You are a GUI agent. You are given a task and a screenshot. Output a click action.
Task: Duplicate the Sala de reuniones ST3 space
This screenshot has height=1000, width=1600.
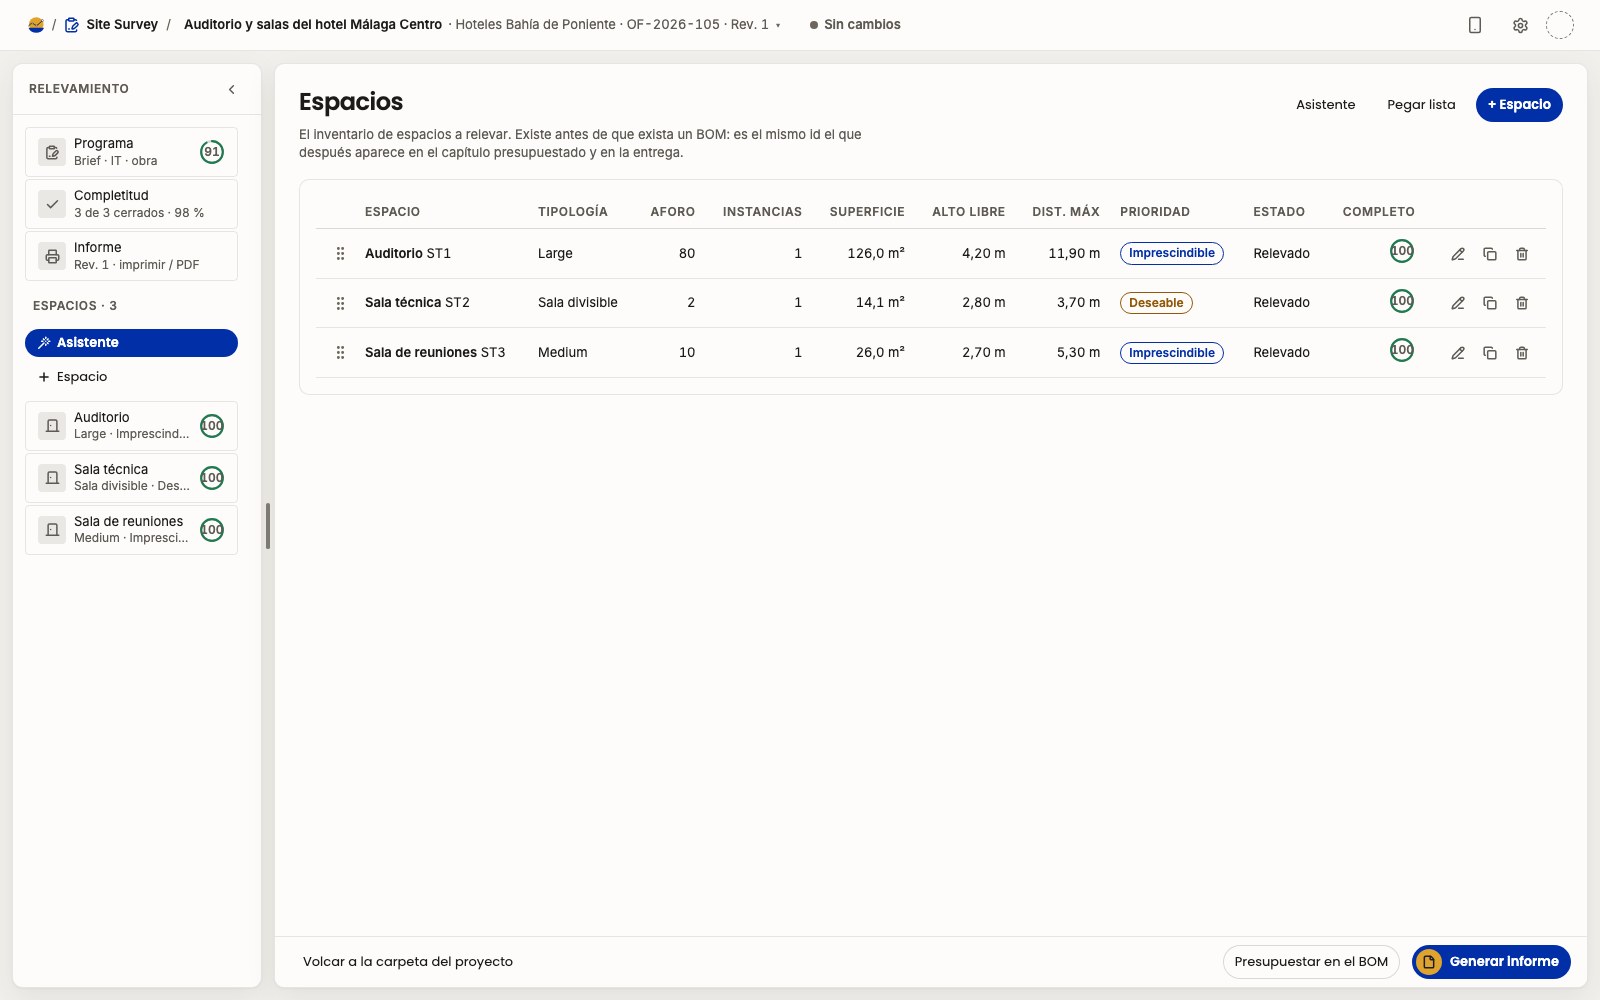(x=1490, y=353)
